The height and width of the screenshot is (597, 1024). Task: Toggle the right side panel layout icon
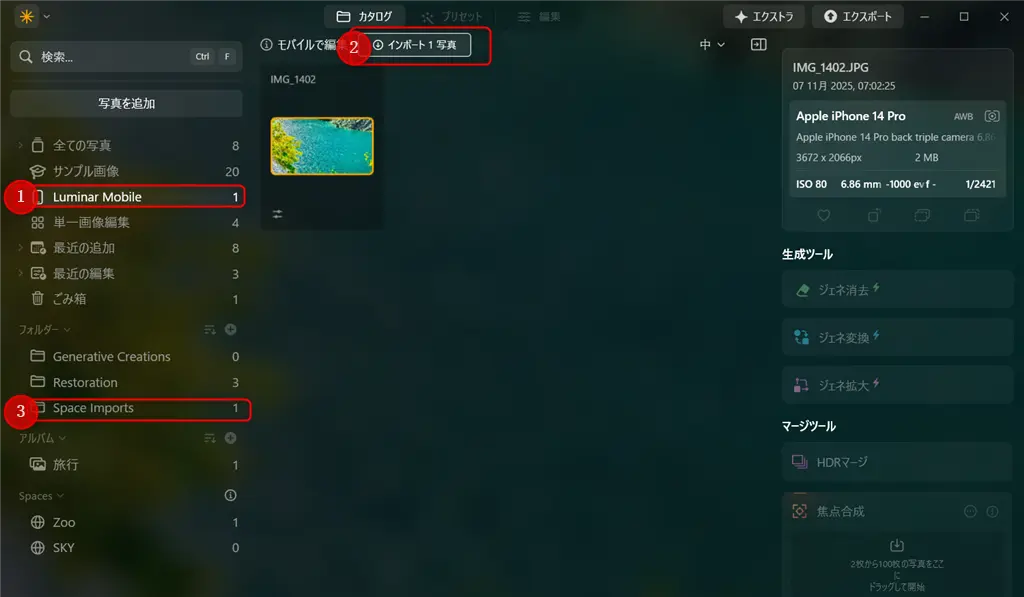click(758, 44)
